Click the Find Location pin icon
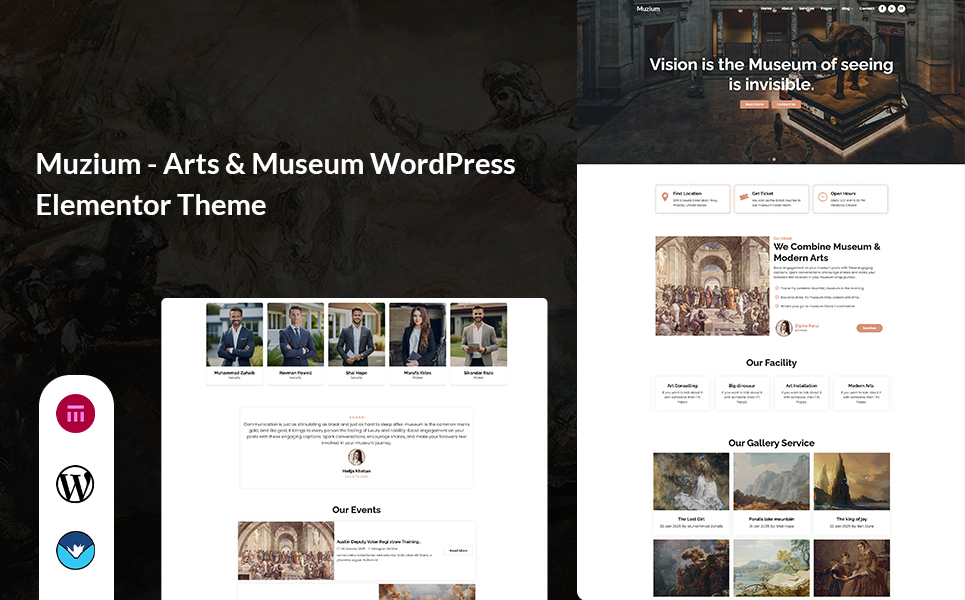The image size is (965, 600). (664, 199)
